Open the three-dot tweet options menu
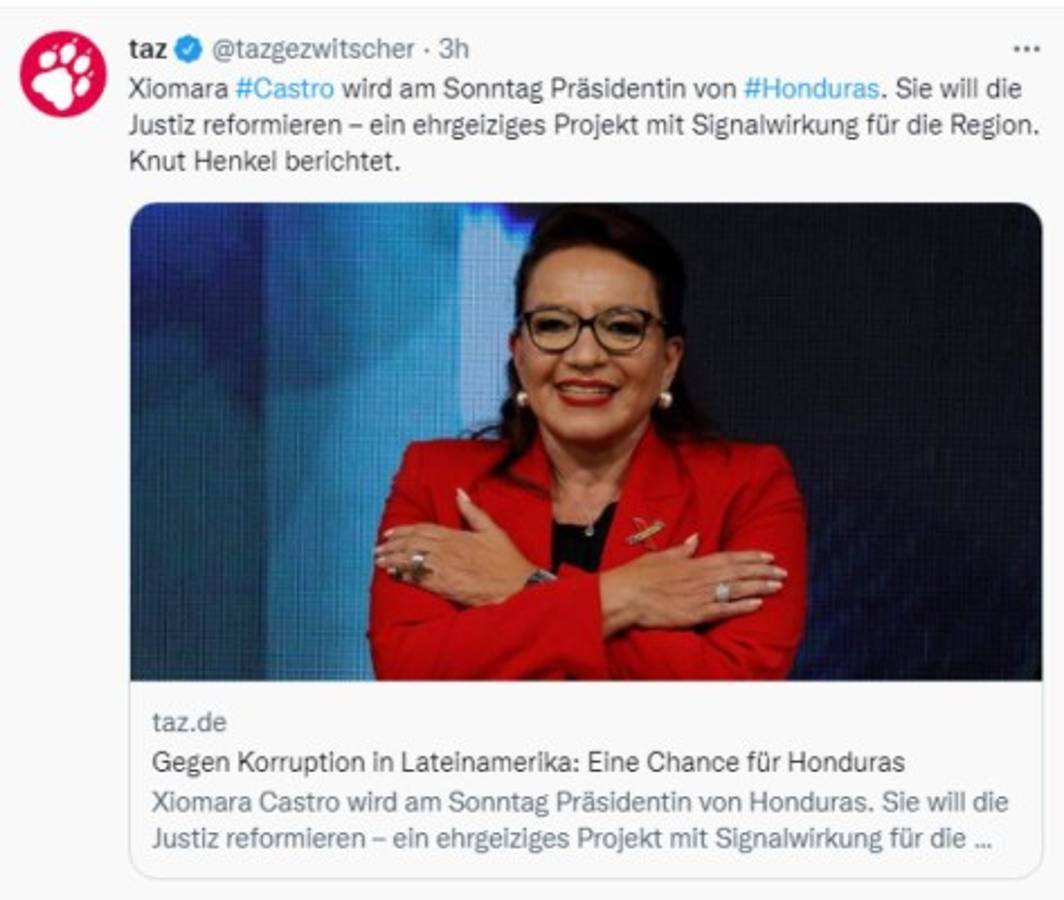The height and width of the screenshot is (900, 1064). click(1026, 49)
